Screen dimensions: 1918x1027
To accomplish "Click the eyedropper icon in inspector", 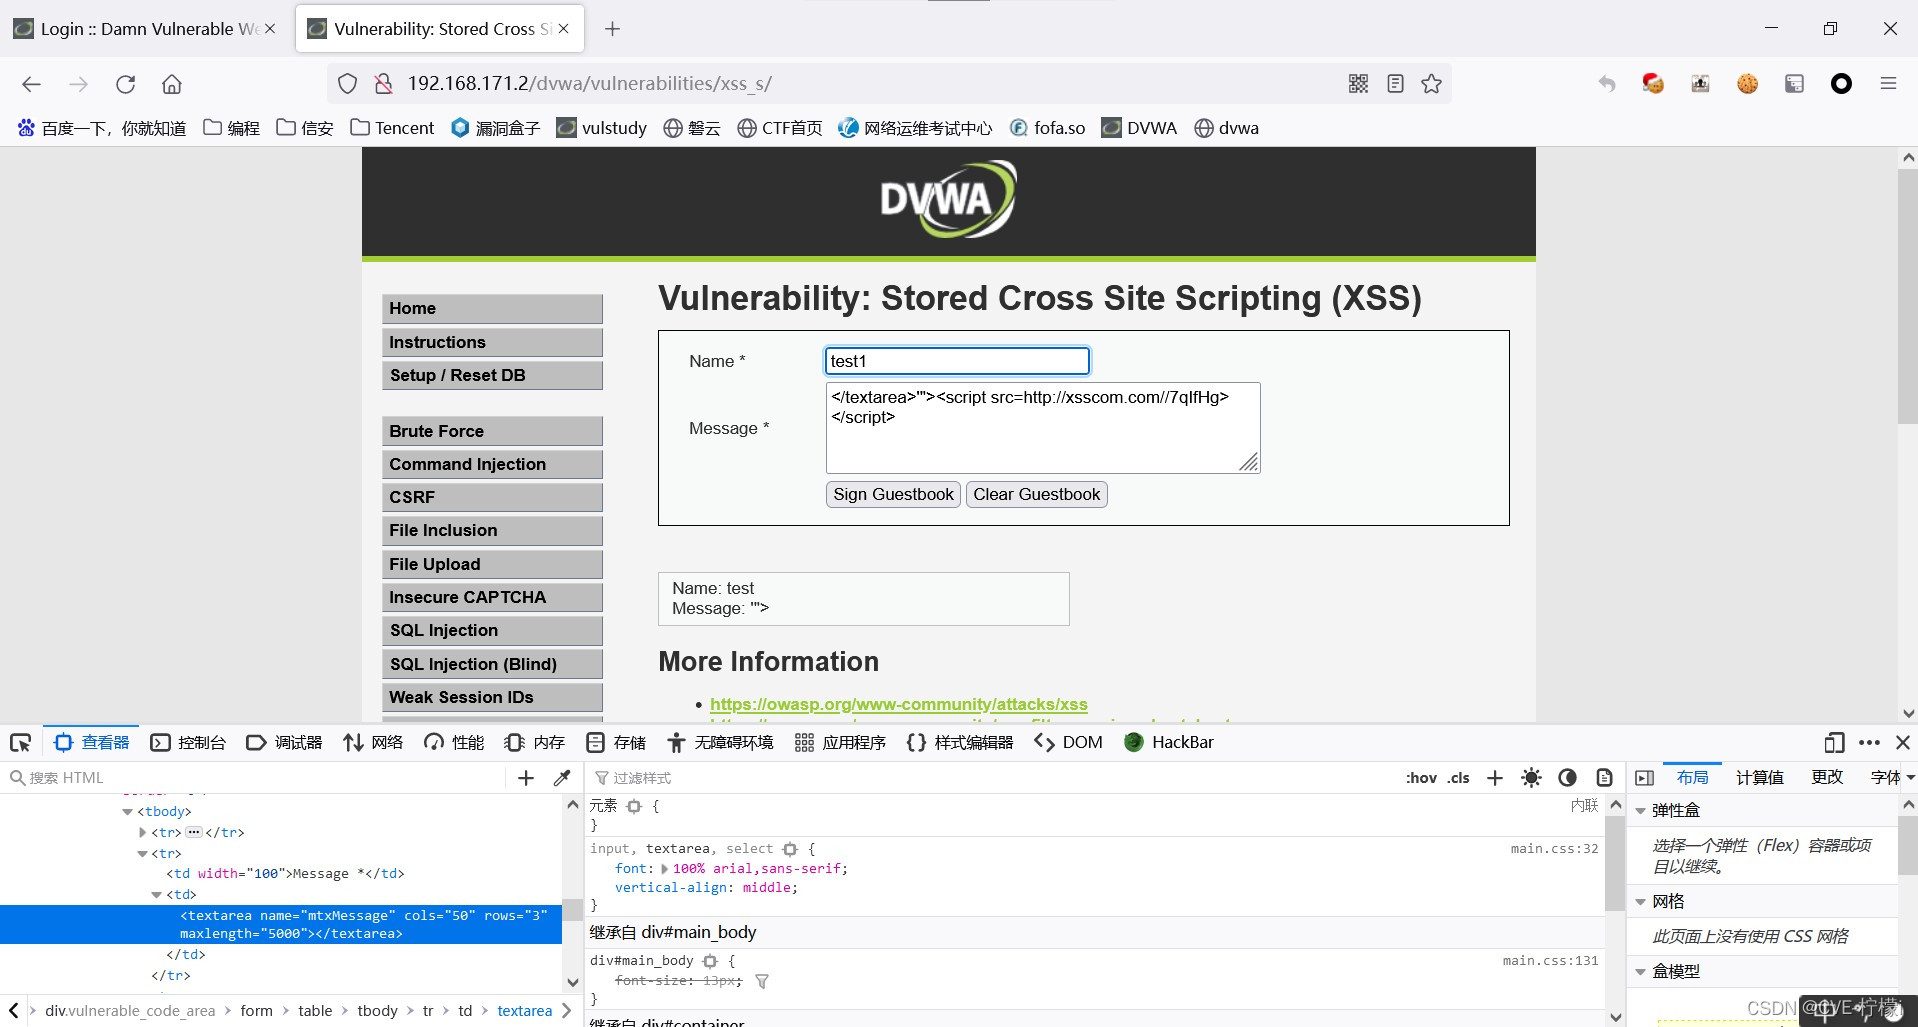I will [562, 778].
